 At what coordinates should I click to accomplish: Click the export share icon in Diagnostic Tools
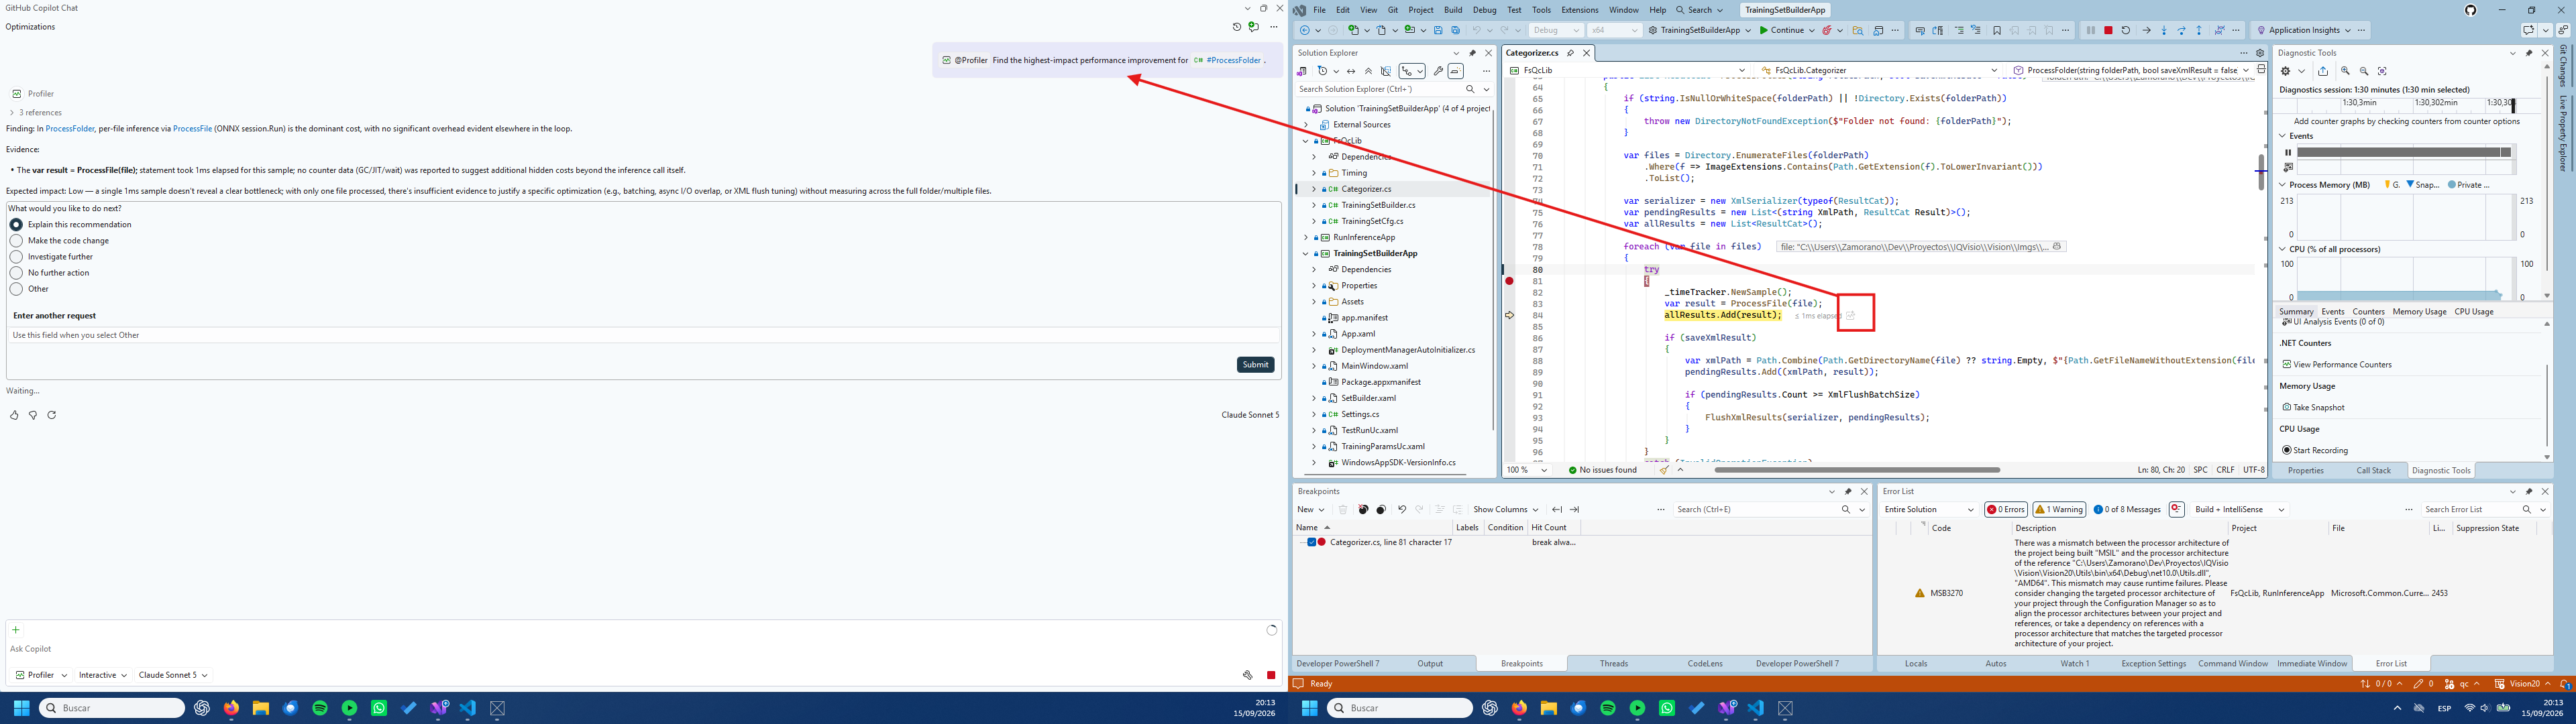tap(2323, 71)
